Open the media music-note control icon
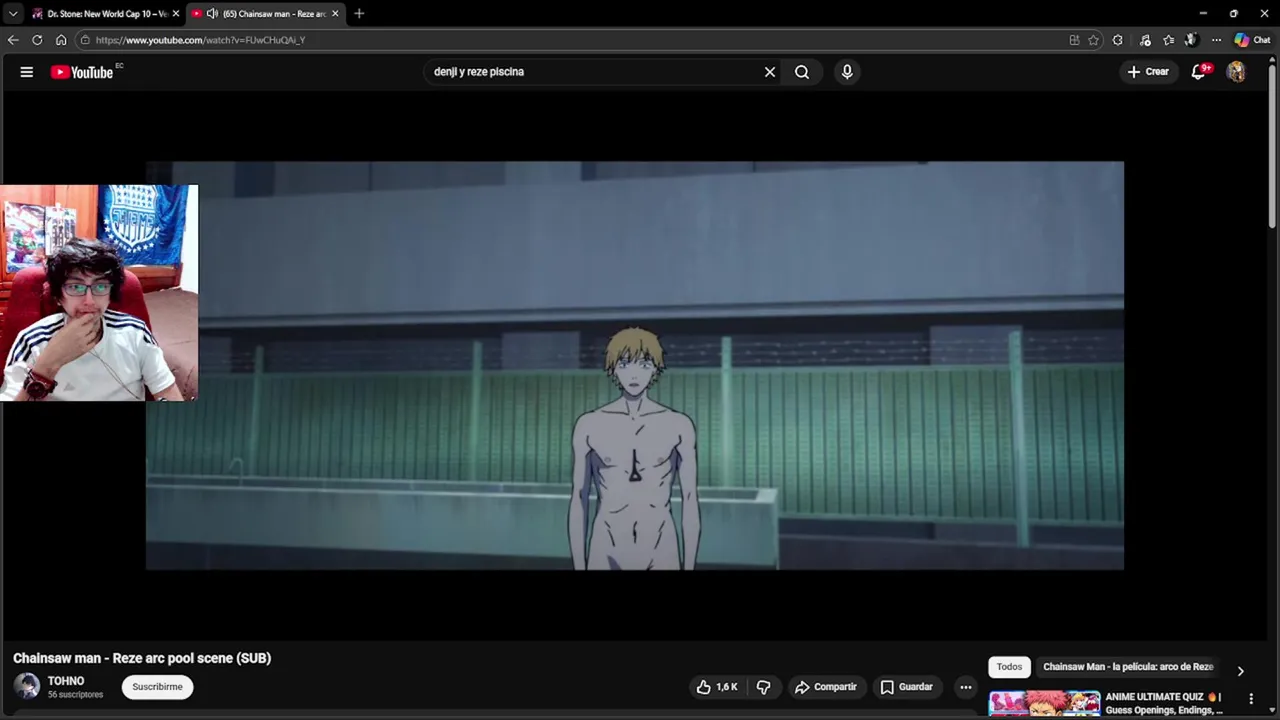 [x=1145, y=40]
